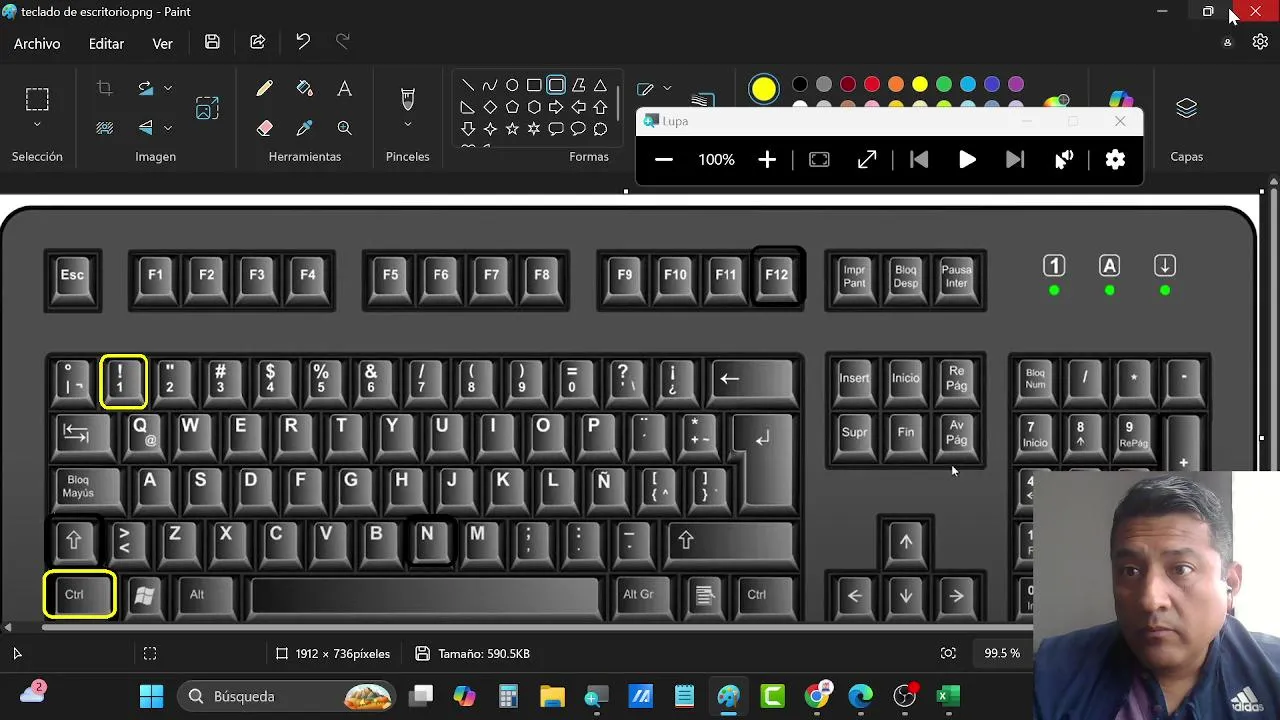Pick the triangle shape
This screenshot has height=720, width=1280.
point(600,85)
